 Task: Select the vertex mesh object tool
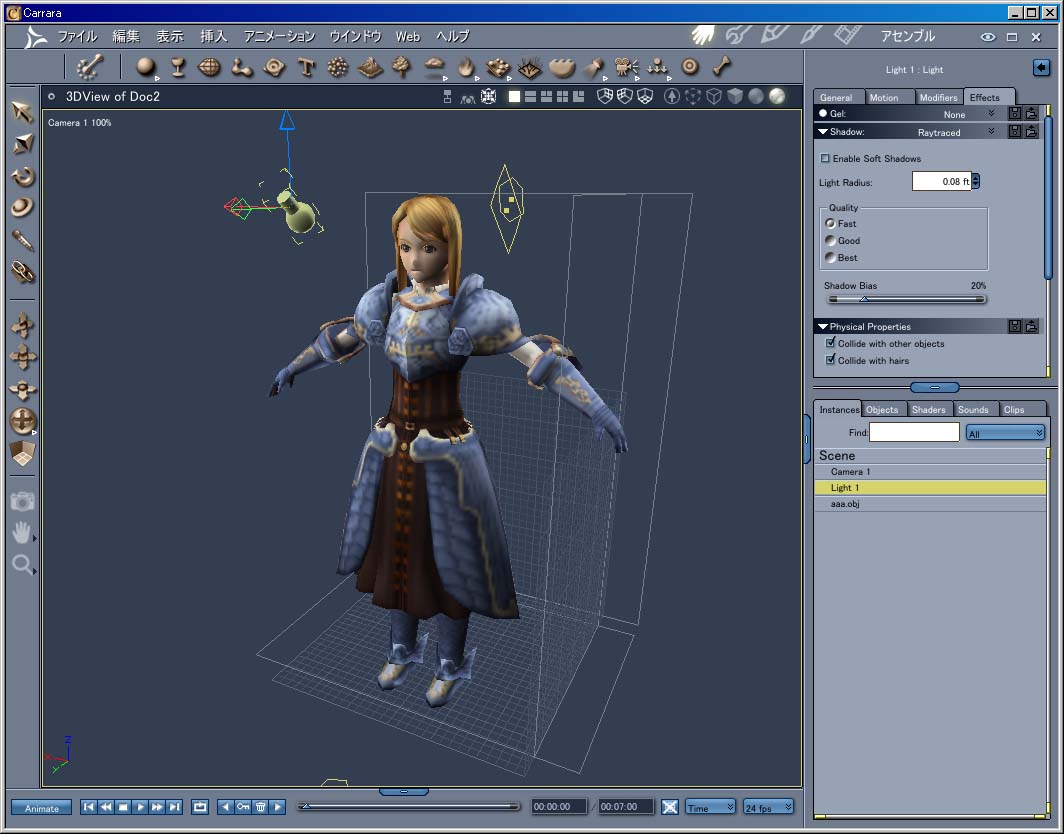[x=209, y=67]
